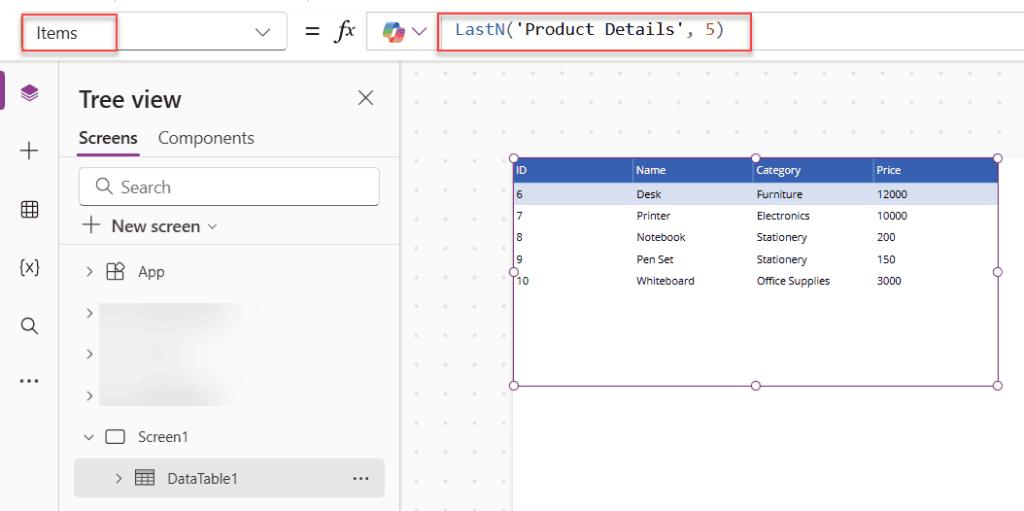Viewport: 1024px width, 511px height.
Task: Click the Furniture category cell
Action: (x=780, y=194)
